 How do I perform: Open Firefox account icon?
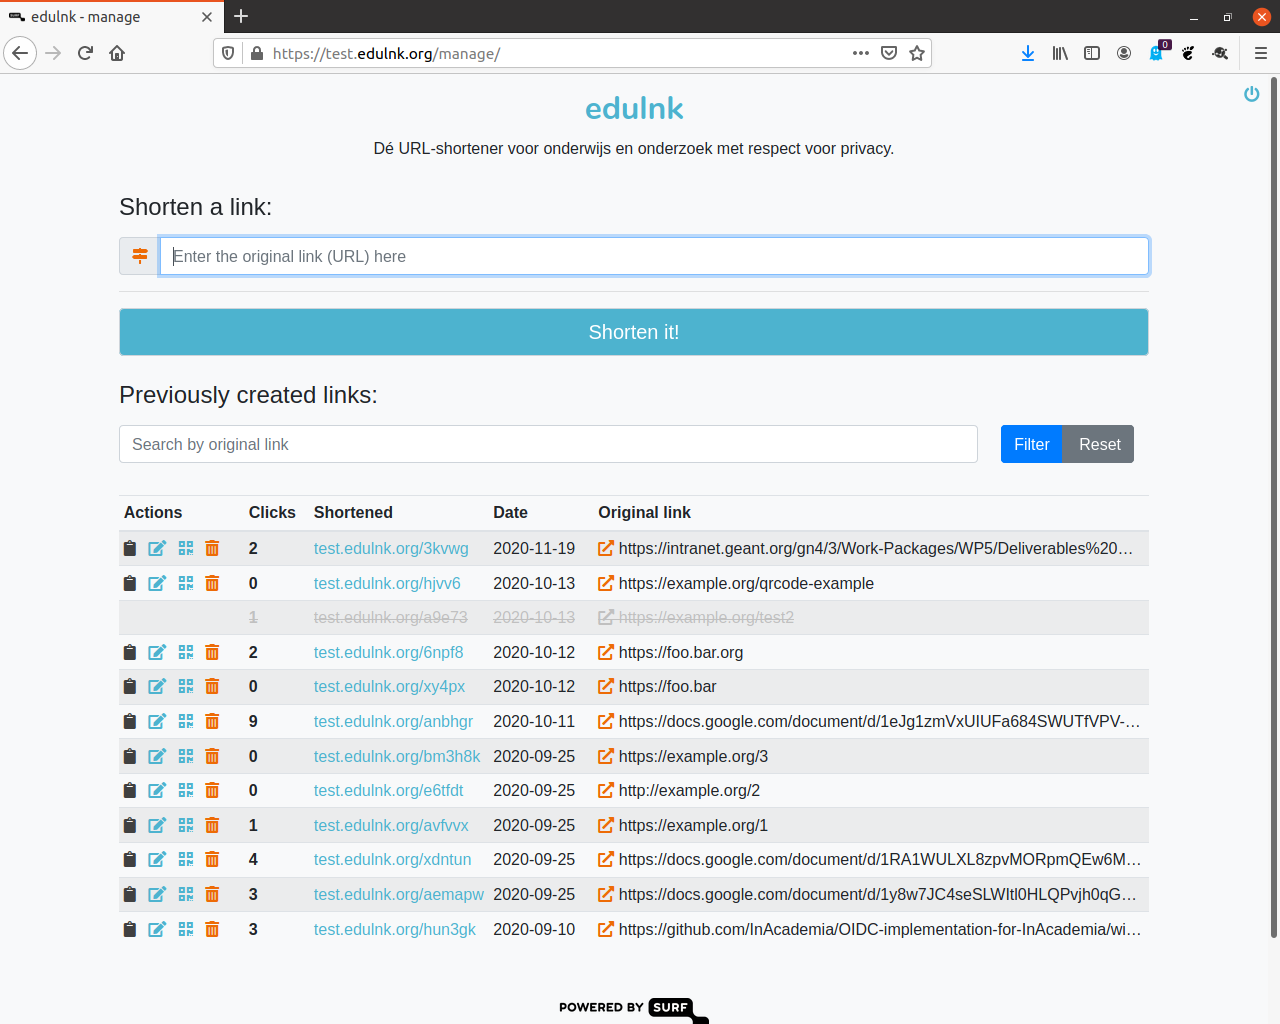[1124, 53]
